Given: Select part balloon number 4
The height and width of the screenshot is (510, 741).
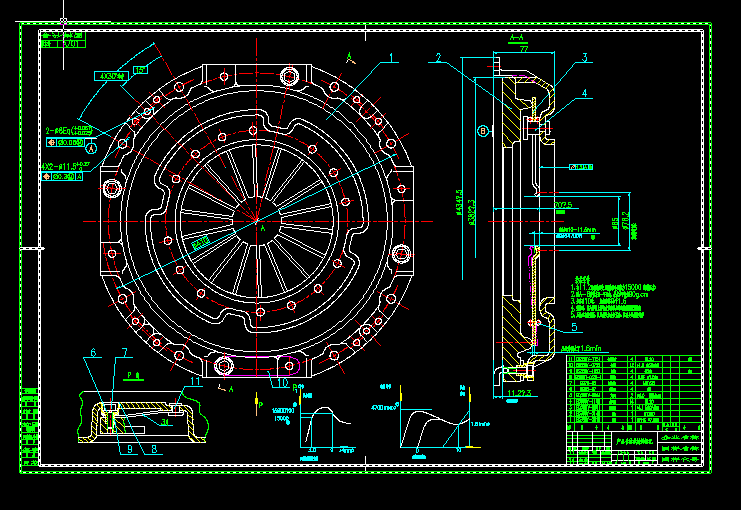Looking at the screenshot, I should (x=585, y=94).
